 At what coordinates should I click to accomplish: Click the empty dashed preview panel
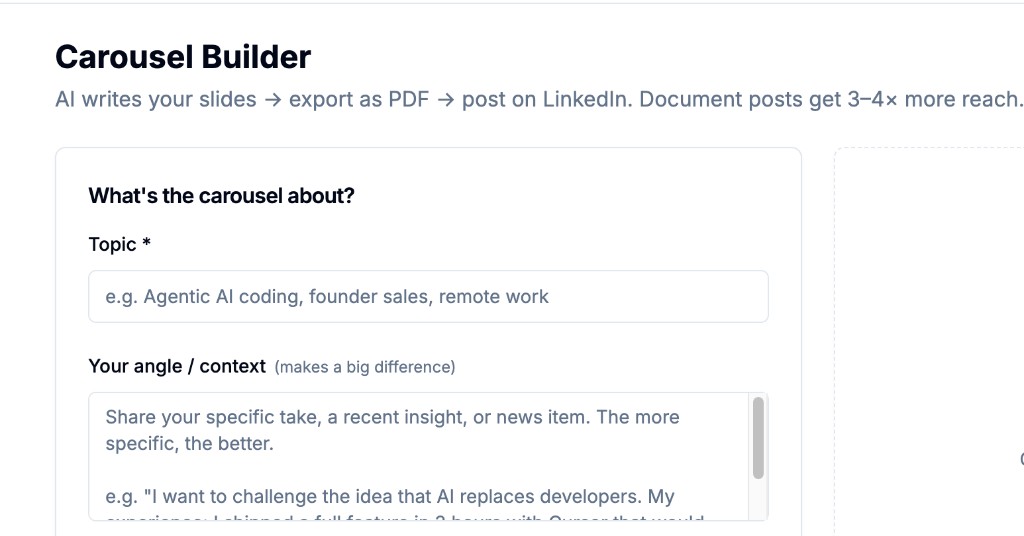[930, 340]
